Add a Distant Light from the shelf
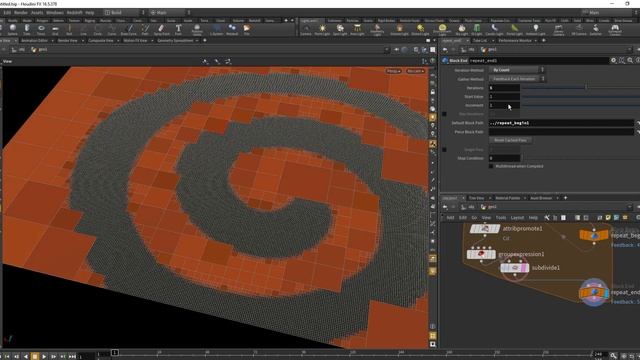Screen dimensions: 640x360 click(420, 29)
